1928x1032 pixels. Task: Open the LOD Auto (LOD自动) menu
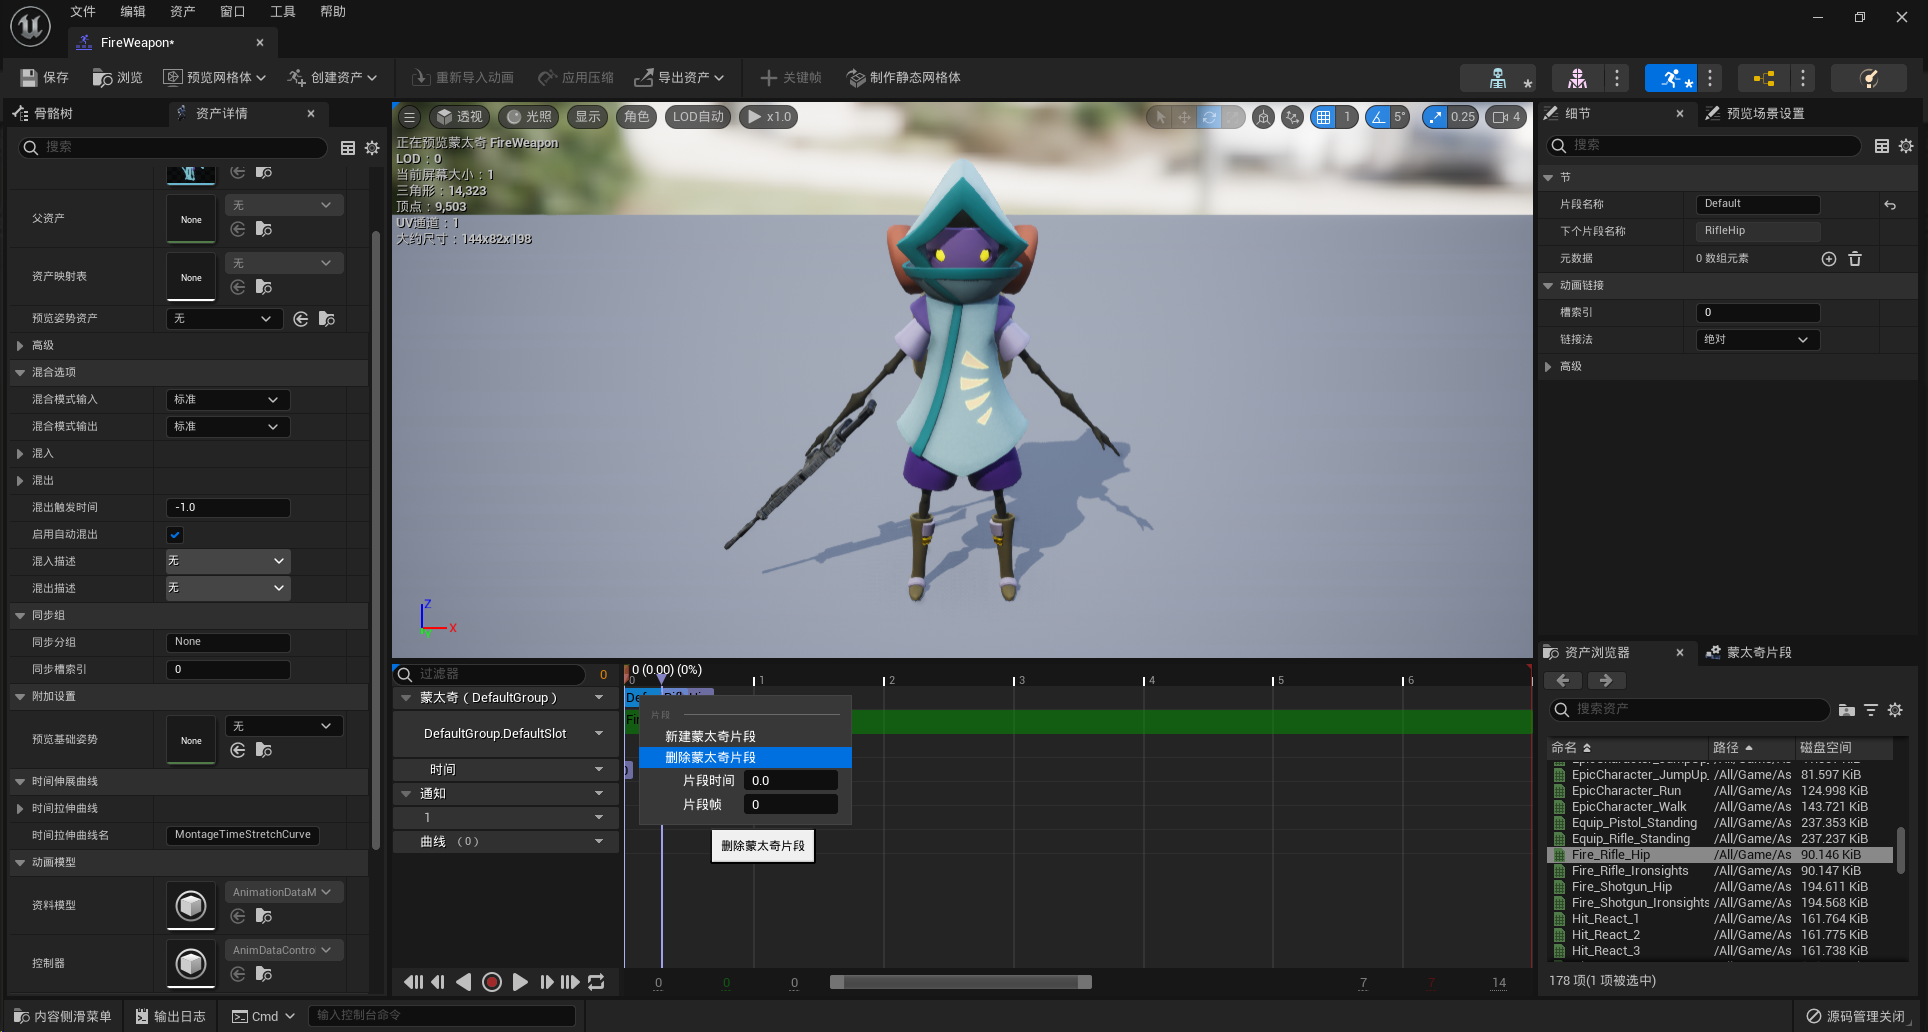pyautogui.click(x=698, y=117)
